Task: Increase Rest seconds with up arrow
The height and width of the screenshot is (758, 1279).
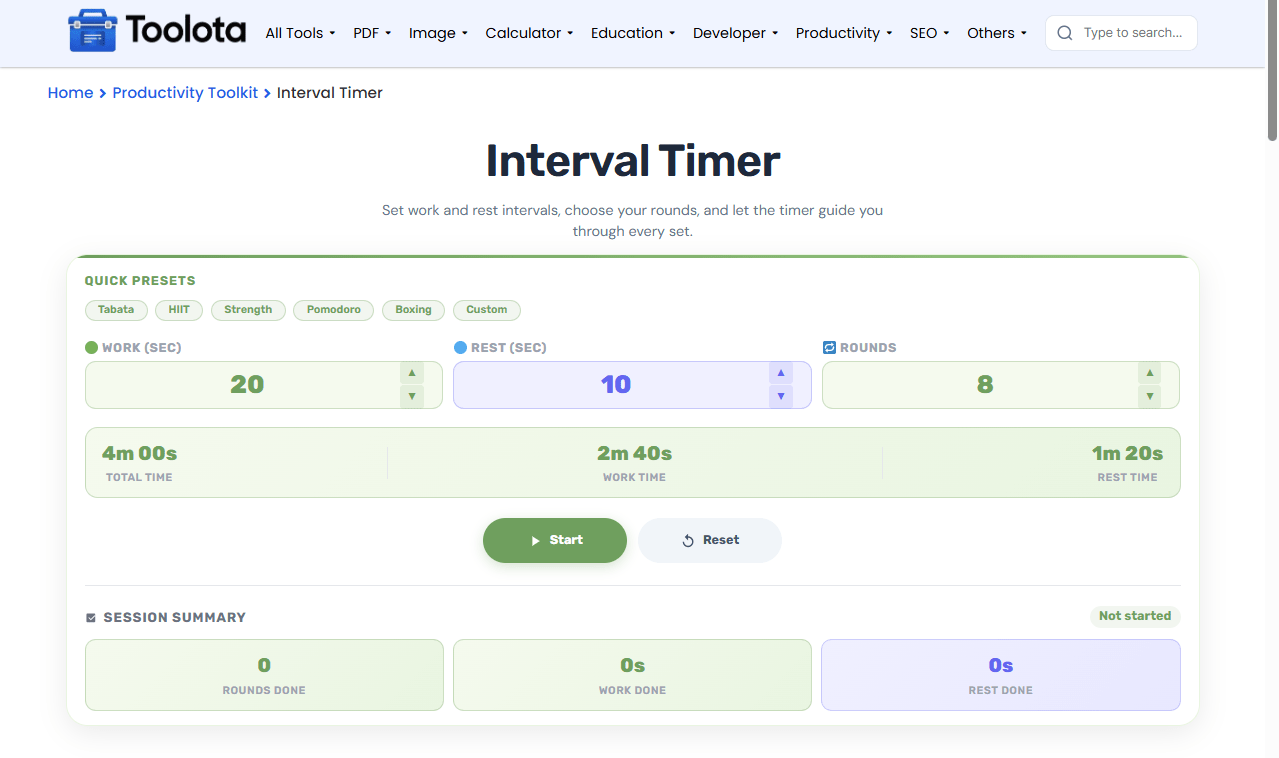Action: coord(781,373)
